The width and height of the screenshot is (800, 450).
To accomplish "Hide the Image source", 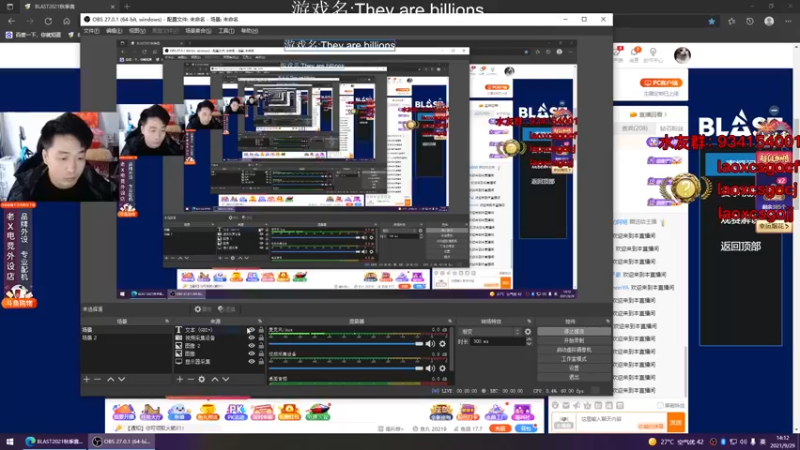I will click(251, 353).
